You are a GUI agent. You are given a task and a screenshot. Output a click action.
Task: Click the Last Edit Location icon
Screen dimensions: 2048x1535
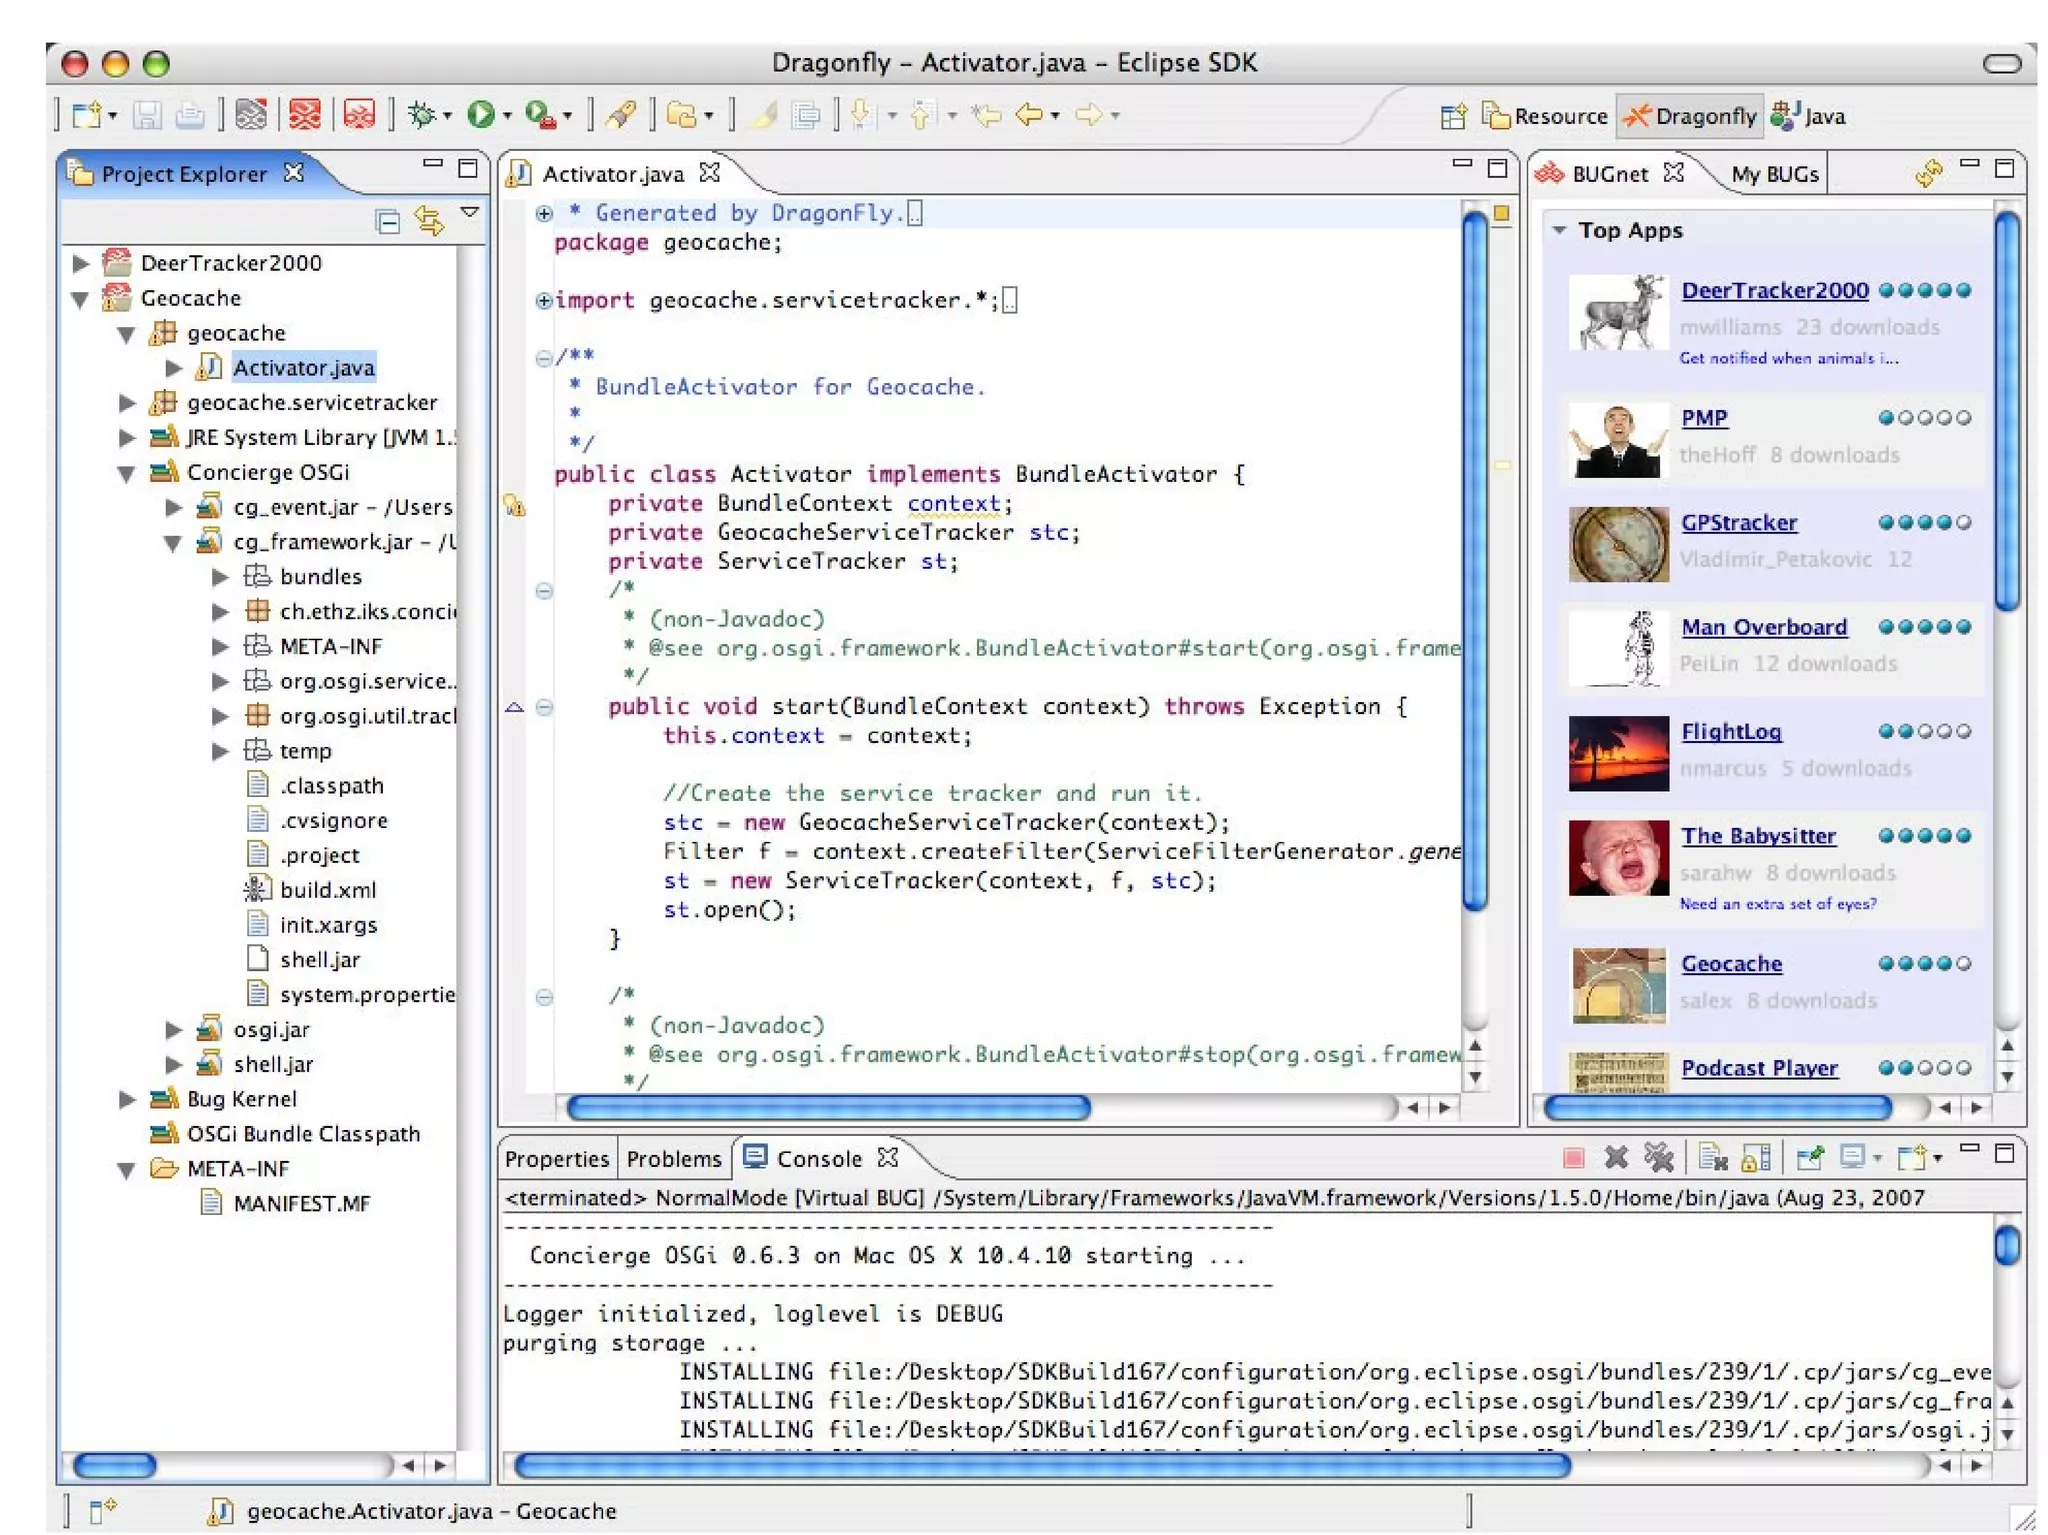coord(987,116)
